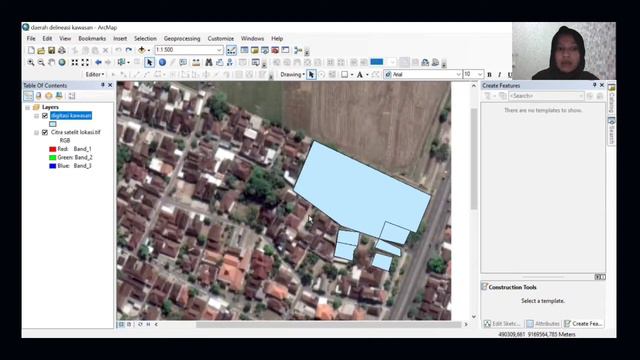
Task: Go back to previous extent (blue arrow)
Action: 98,62
